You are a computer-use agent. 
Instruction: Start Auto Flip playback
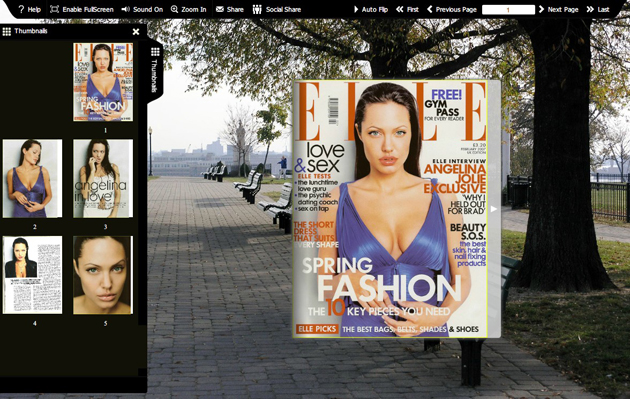[x=370, y=9]
